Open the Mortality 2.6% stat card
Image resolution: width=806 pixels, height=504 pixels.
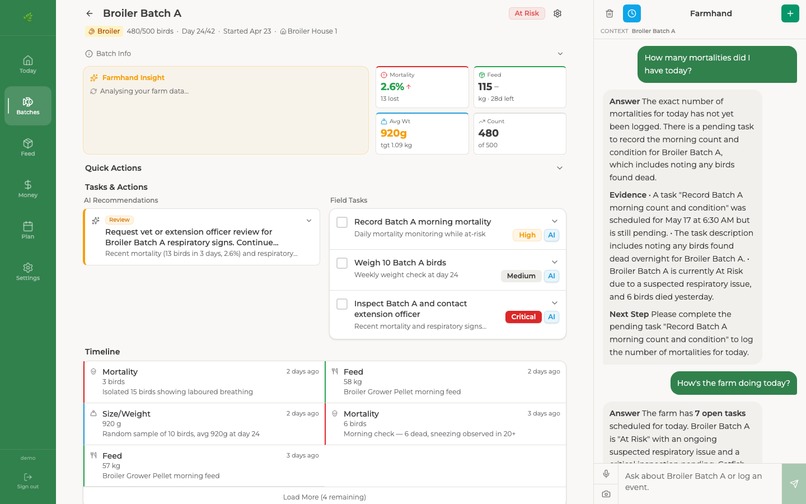point(422,87)
